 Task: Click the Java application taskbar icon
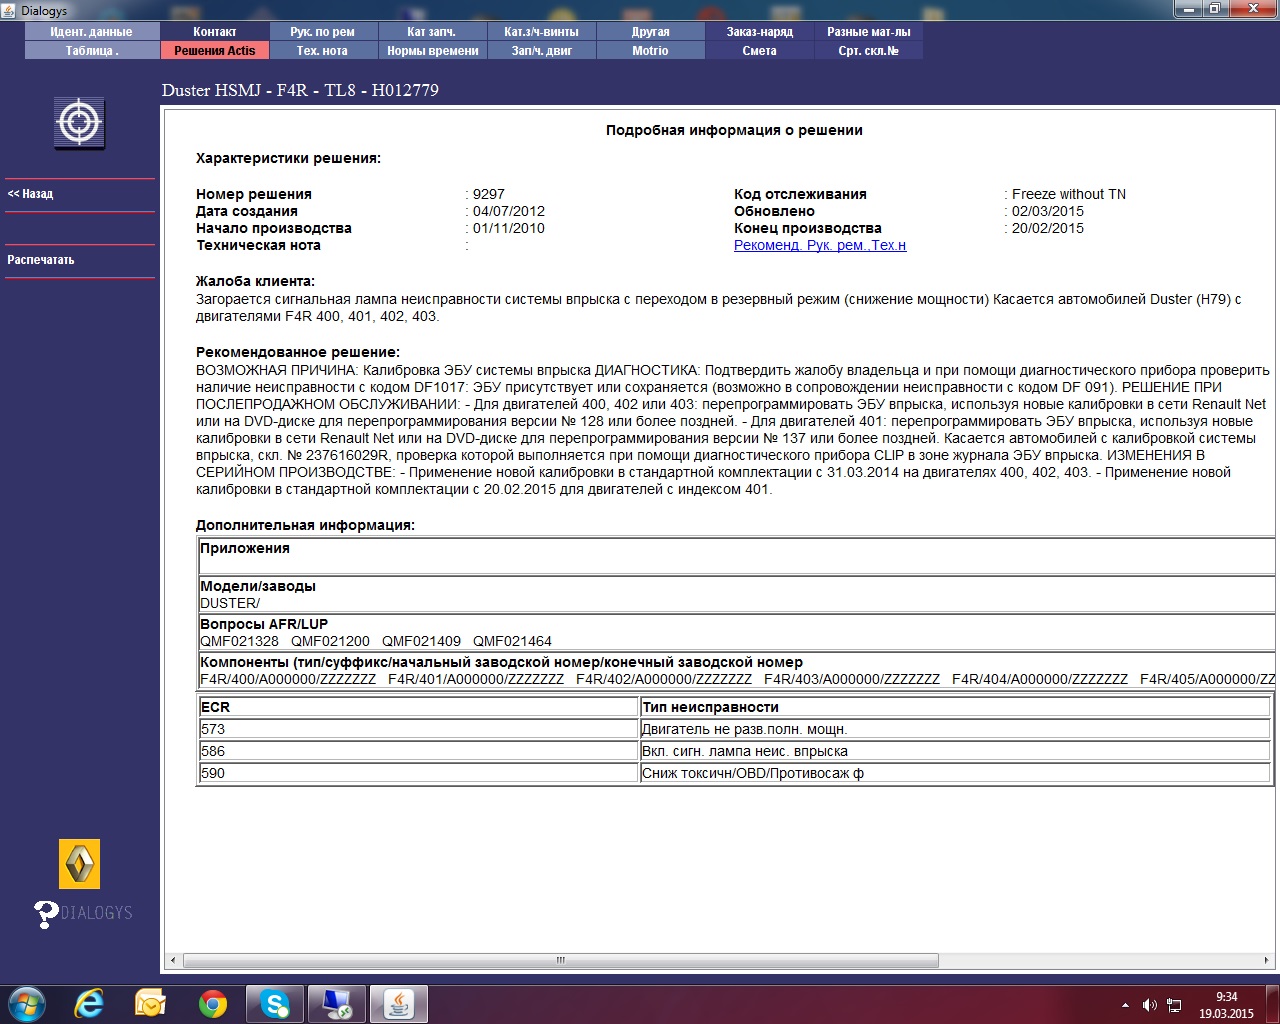point(399,1003)
